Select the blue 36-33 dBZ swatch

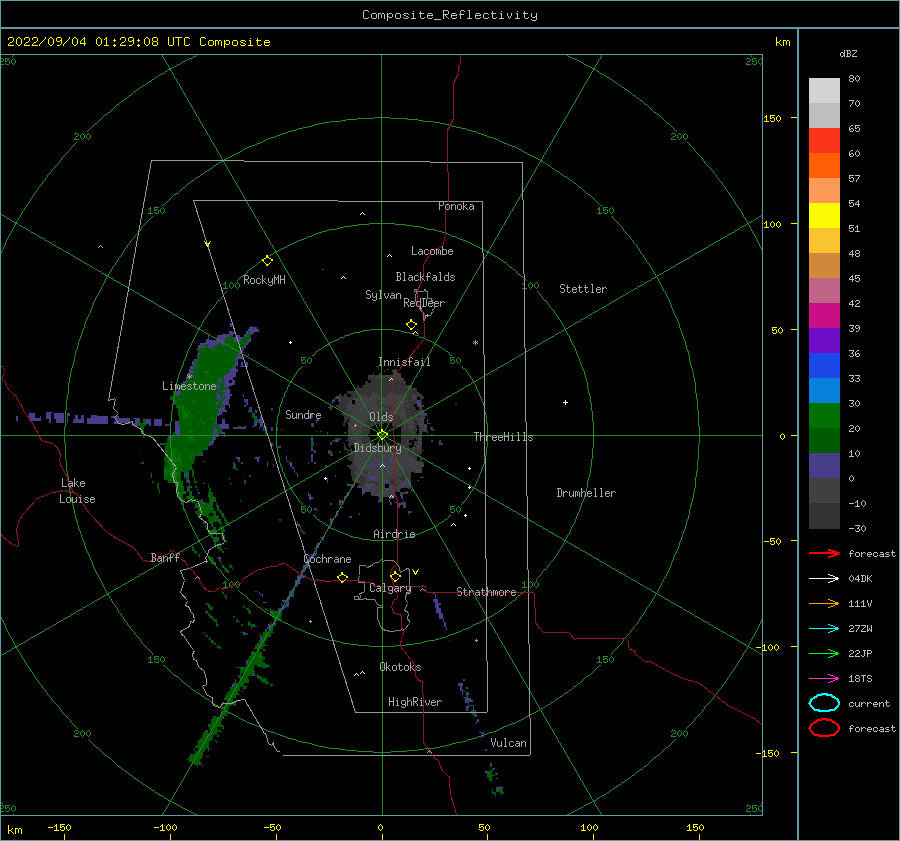[x=824, y=366]
